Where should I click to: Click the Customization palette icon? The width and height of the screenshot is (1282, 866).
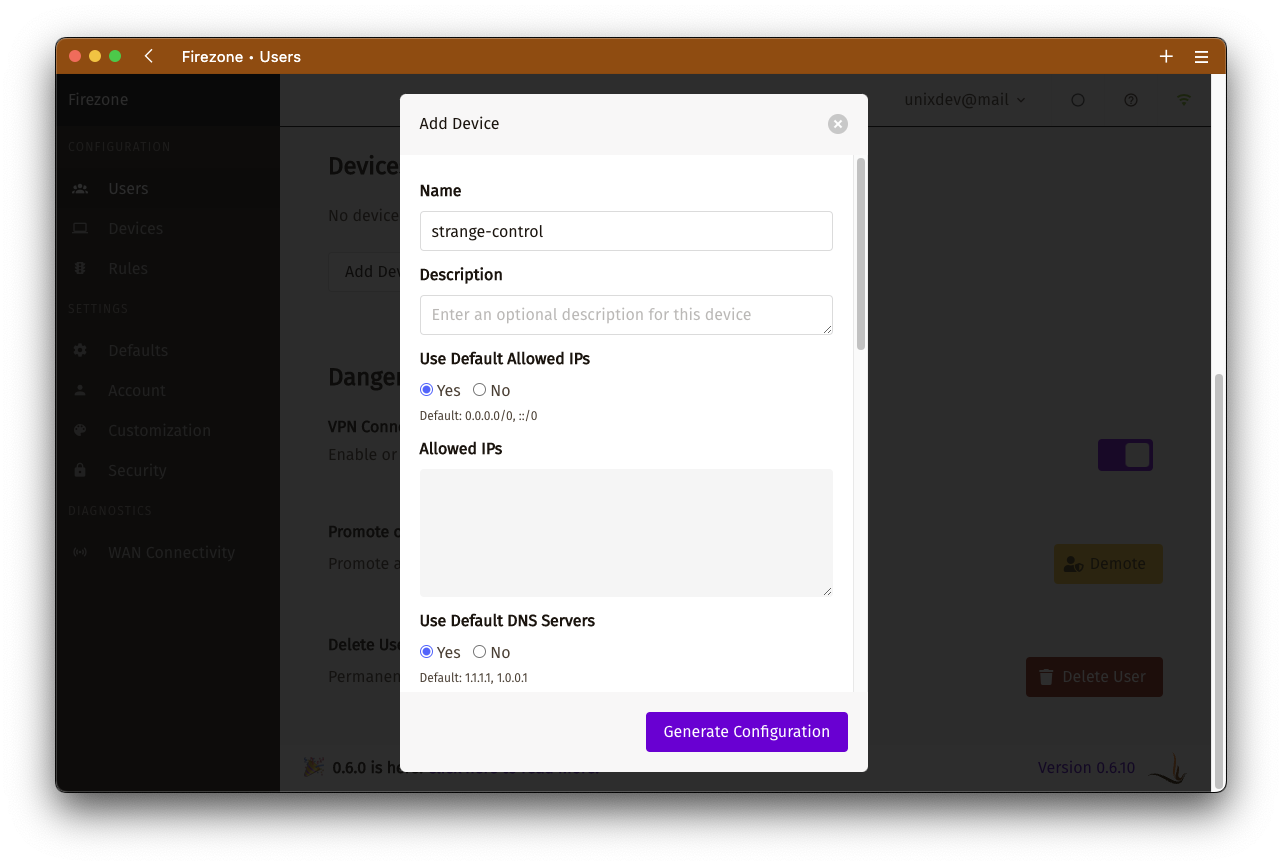tap(80, 431)
